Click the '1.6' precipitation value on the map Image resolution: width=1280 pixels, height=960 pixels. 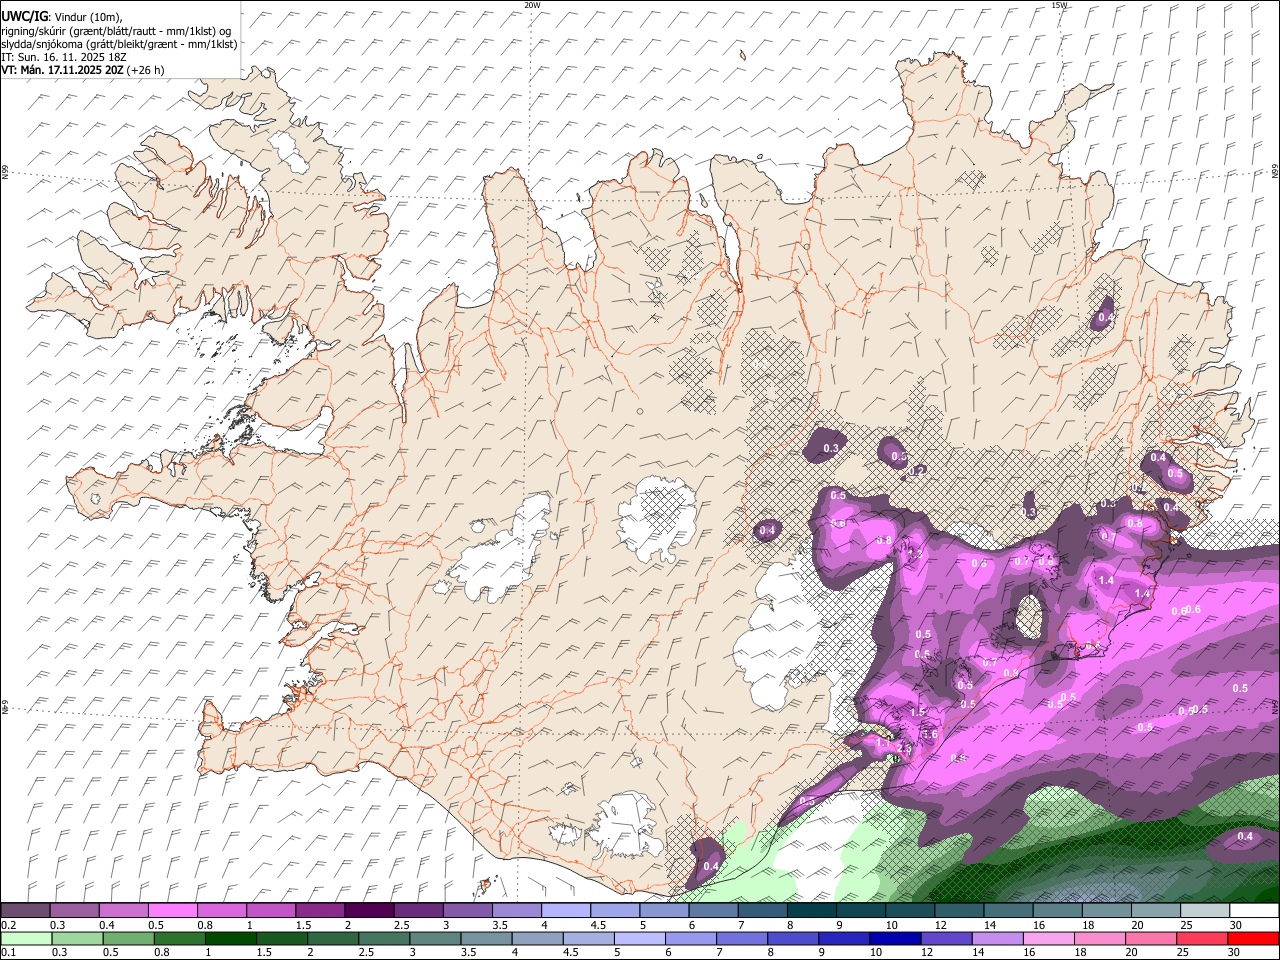coord(930,734)
